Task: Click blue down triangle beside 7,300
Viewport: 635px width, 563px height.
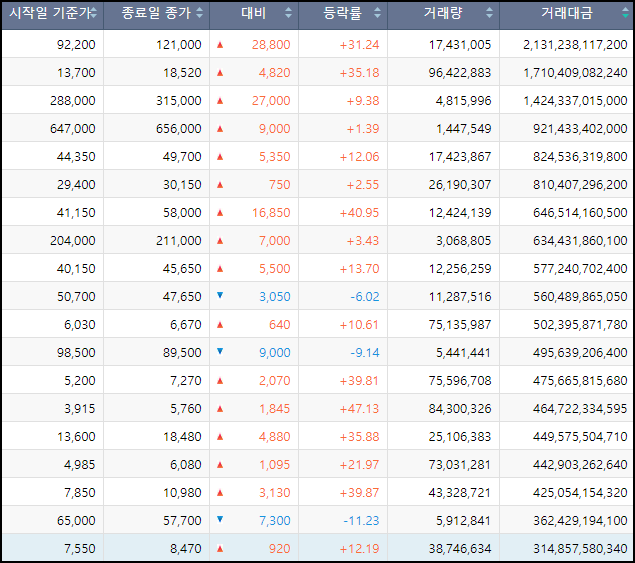Action: [x=220, y=519]
